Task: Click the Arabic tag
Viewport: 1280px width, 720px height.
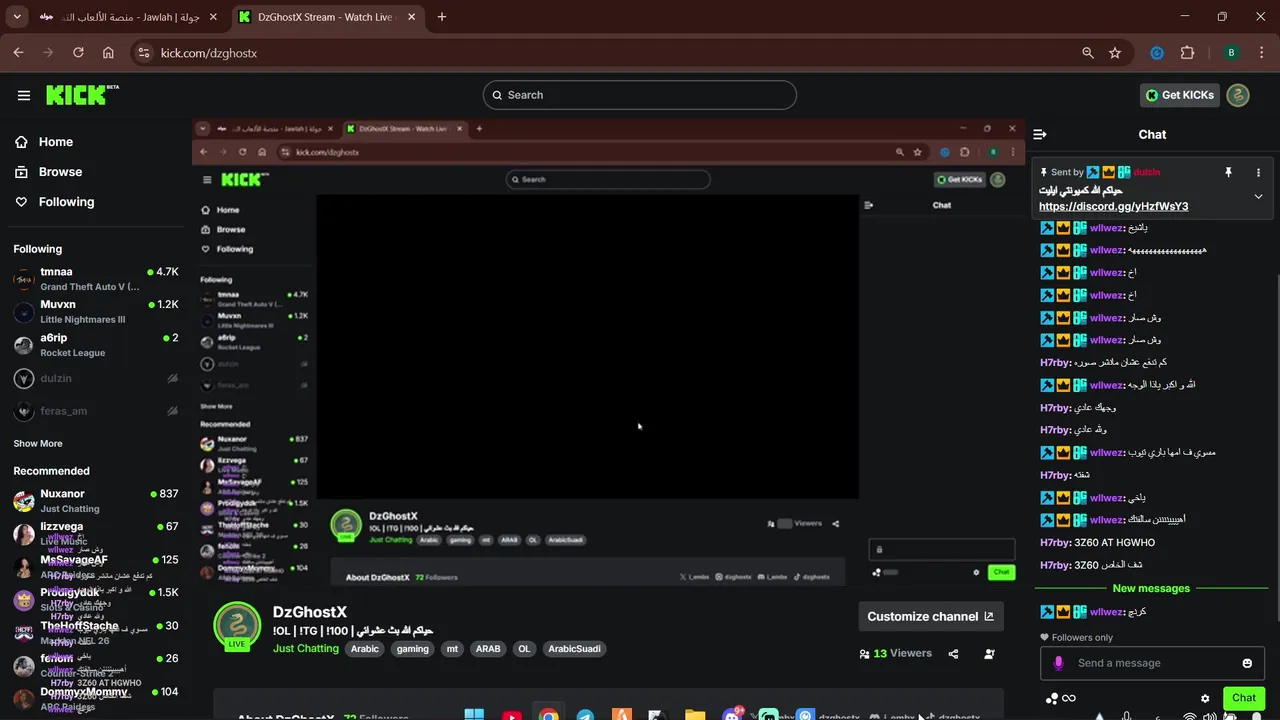Action: coord(365,649)
